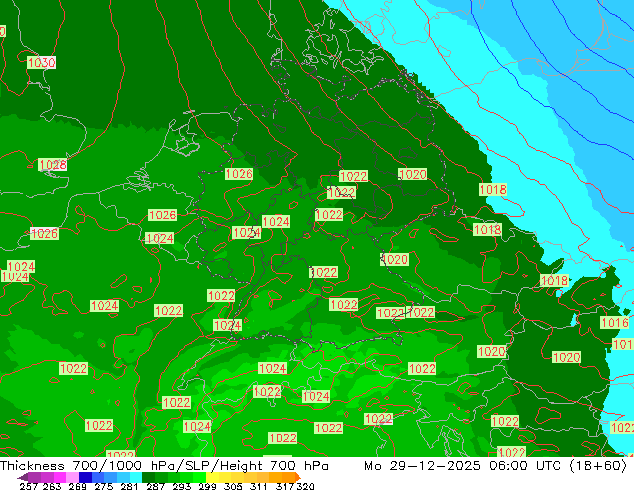Image resolution: width=634 pixels, height=490 pixels.
Task: Click the 311 legend value
Action: (x=259, y=486)
